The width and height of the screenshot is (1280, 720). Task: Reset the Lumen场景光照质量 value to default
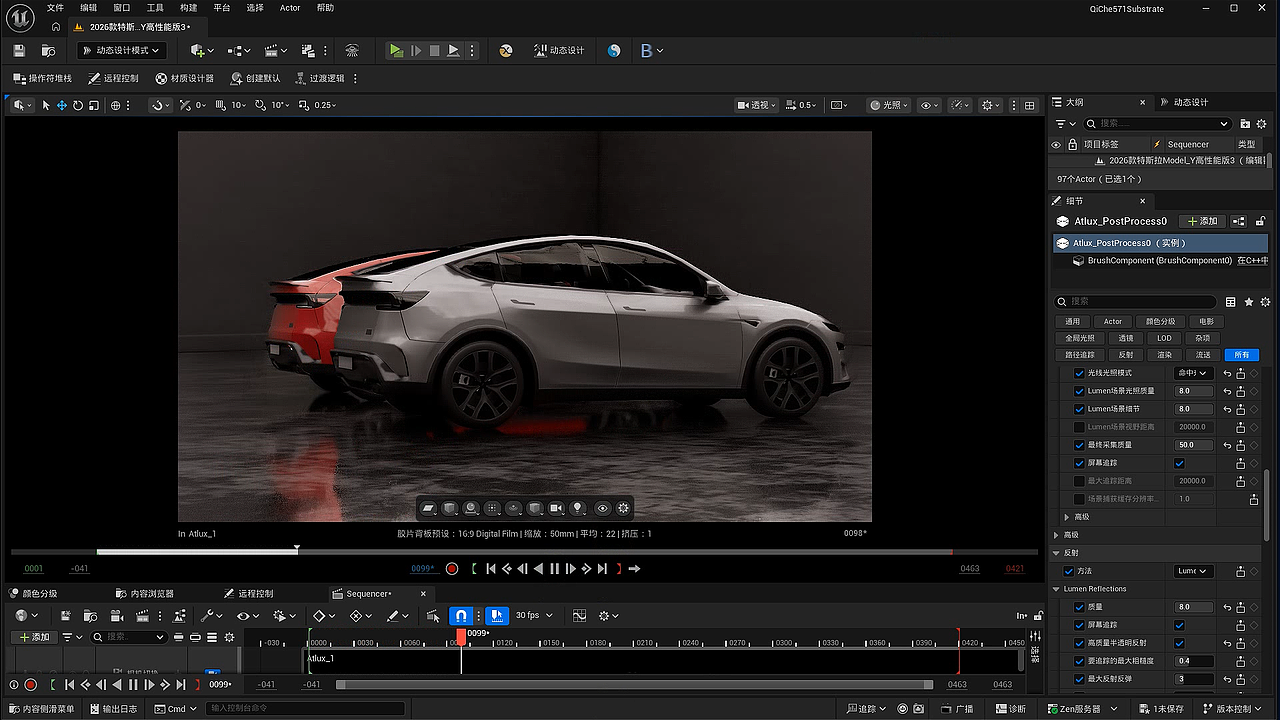[x=1226, y=391]
